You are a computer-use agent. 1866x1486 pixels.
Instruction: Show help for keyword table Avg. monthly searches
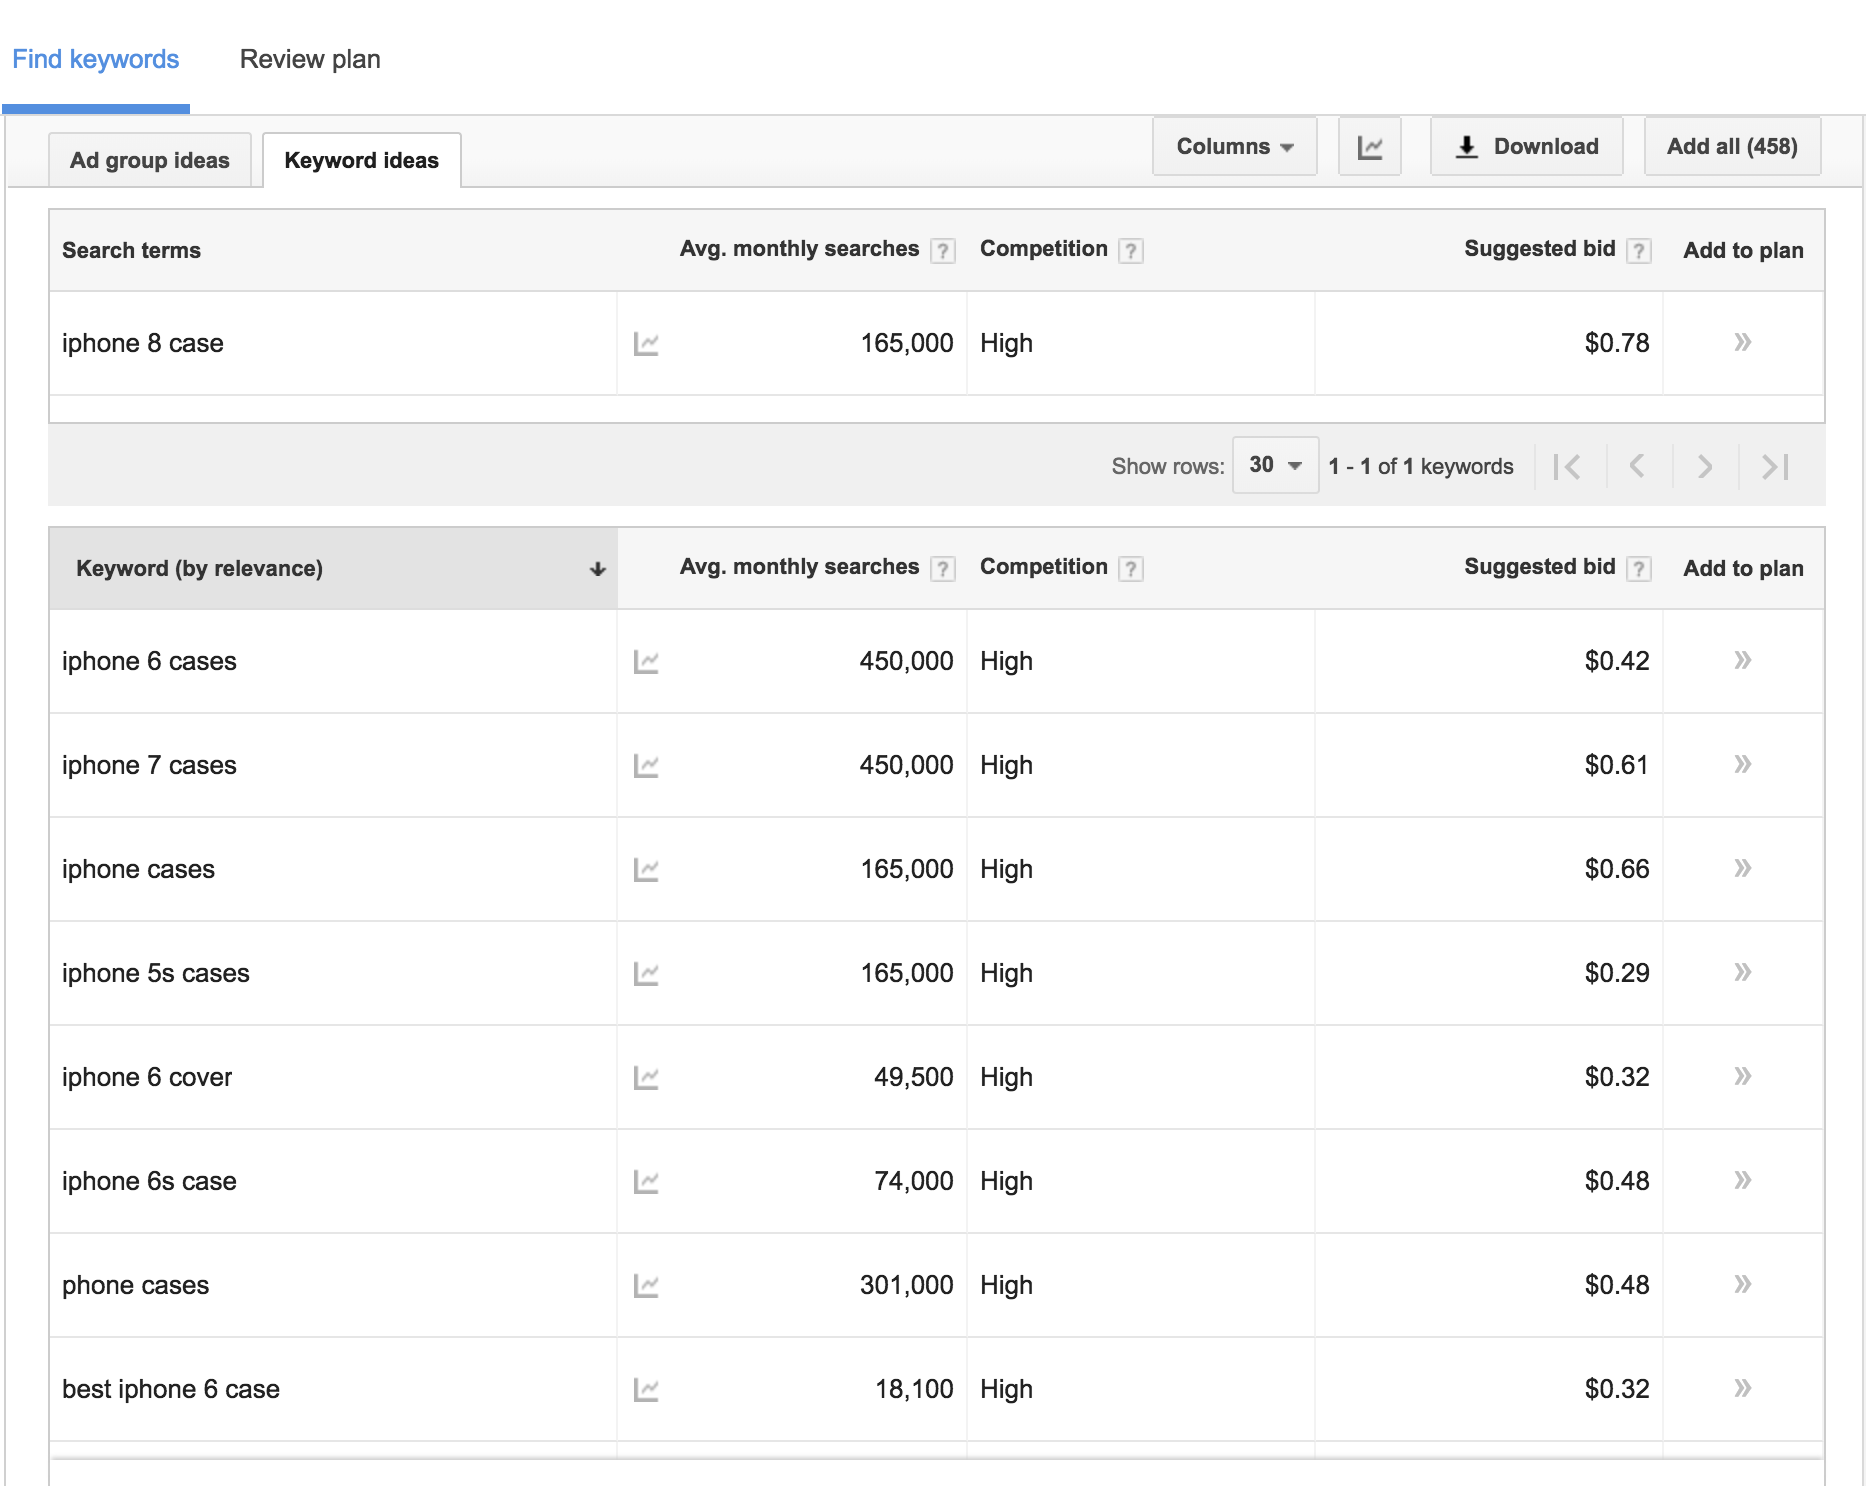coord(942,568)
